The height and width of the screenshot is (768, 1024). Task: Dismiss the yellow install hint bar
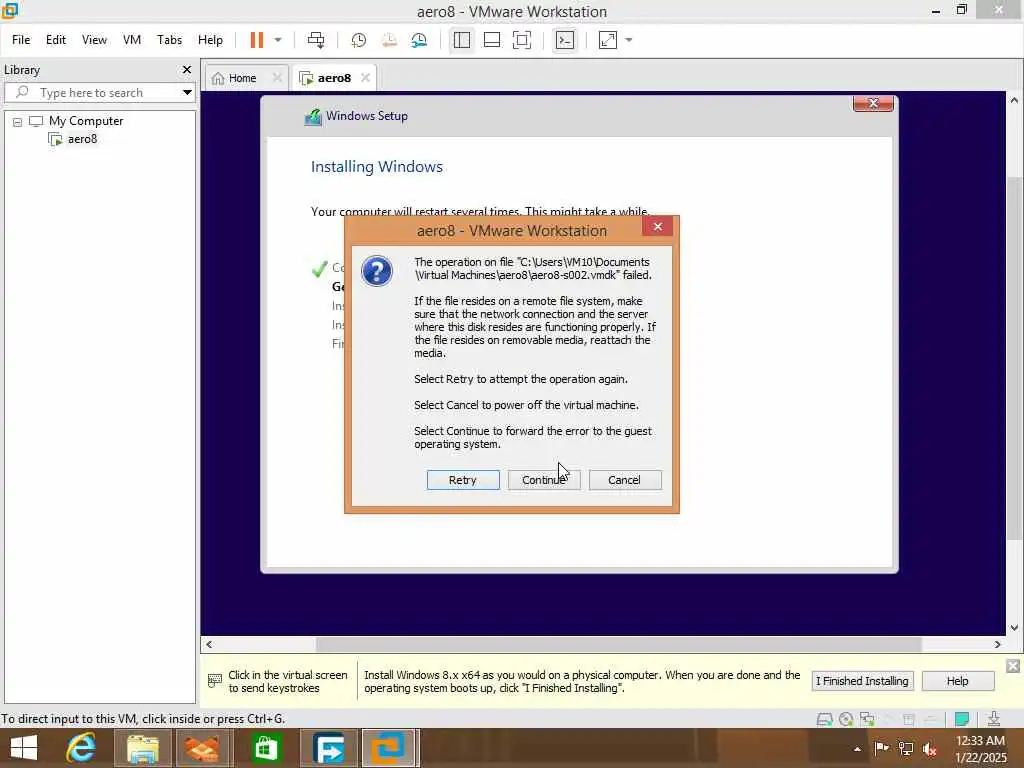pos(1013,666)
